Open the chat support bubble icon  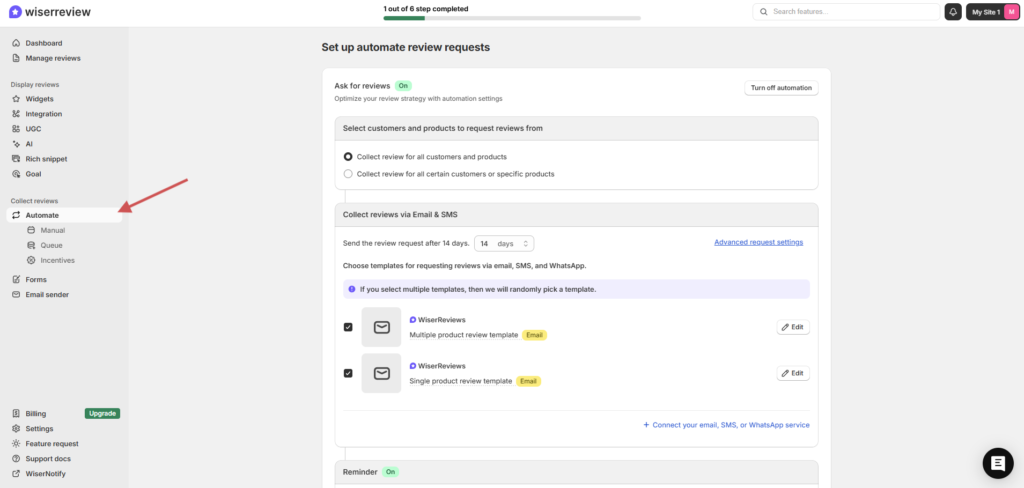997,462
